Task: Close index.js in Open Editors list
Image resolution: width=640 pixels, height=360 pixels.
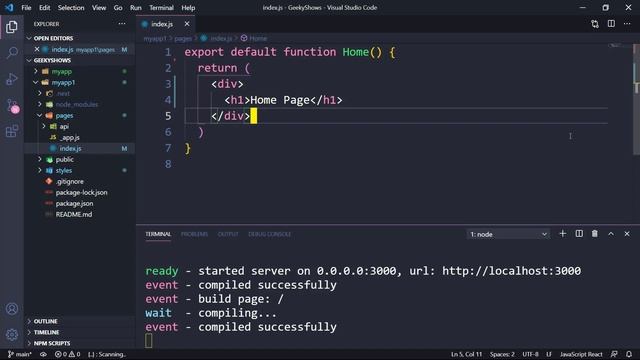Action: [37, 49]
